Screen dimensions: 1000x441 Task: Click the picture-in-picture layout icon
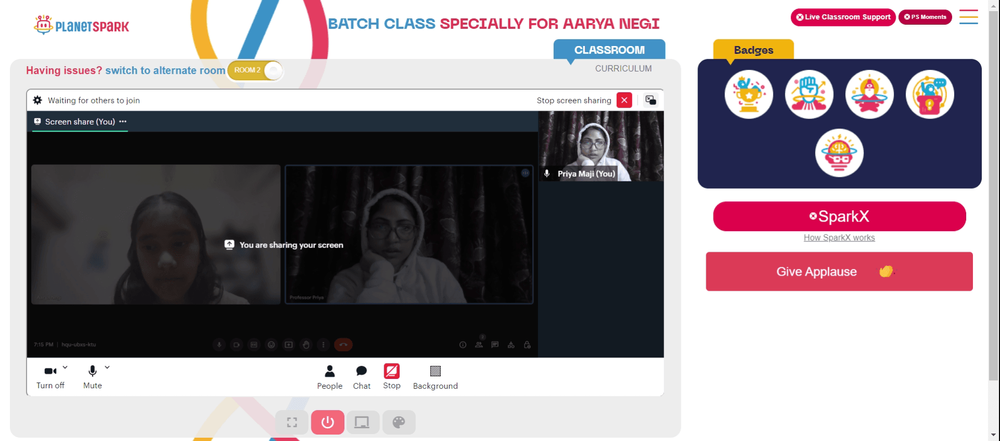click(x=651, y=100)
